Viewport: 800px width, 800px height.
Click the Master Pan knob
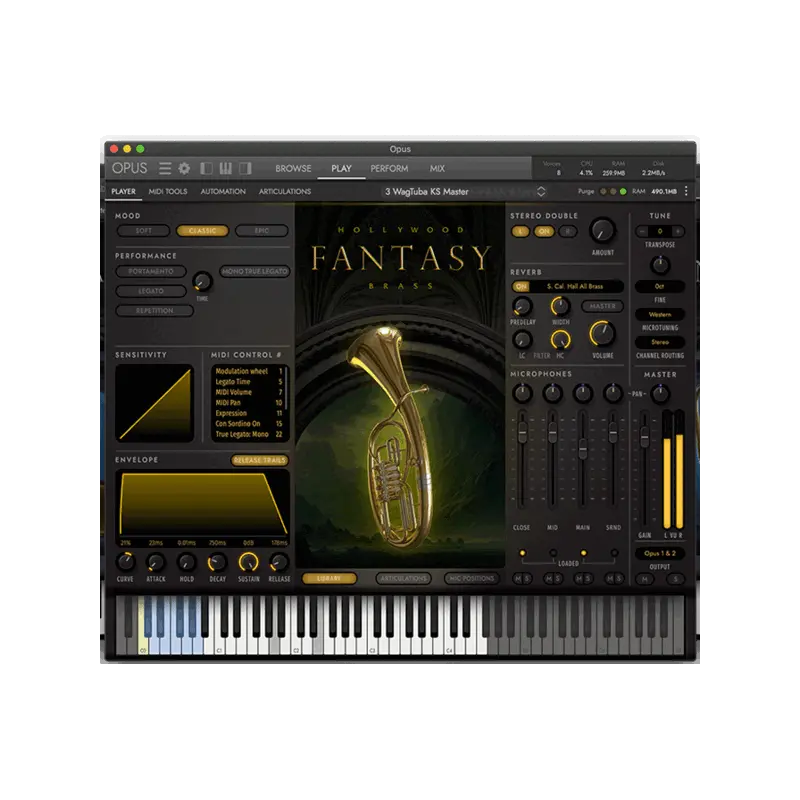[660, 393]
